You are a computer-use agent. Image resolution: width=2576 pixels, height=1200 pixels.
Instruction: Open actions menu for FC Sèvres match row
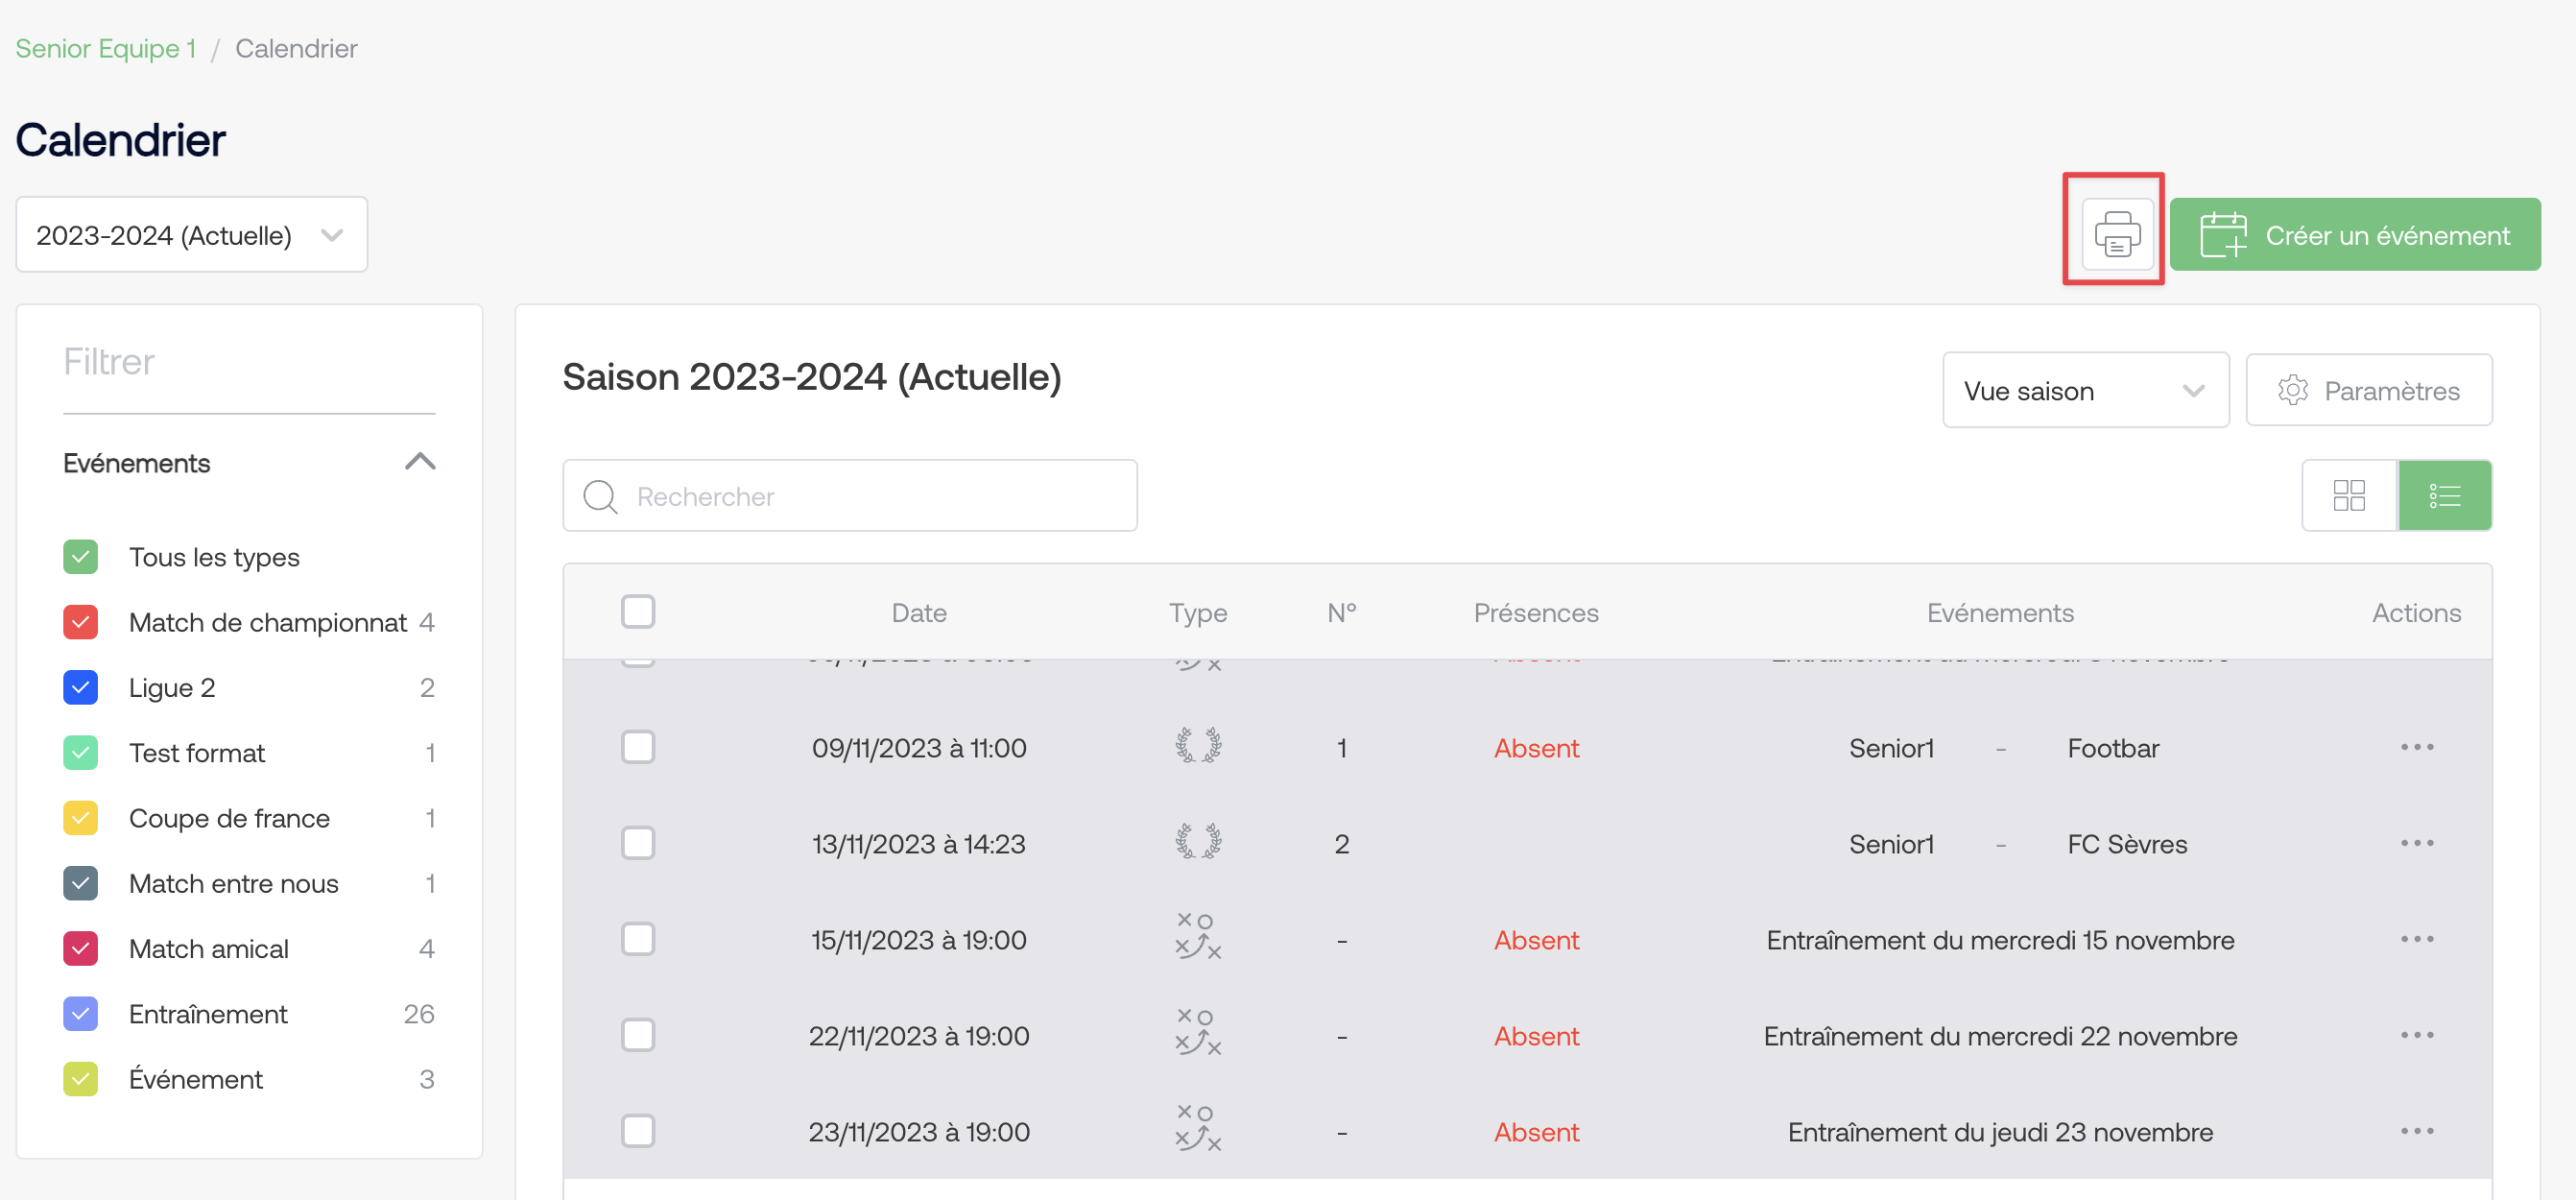tap(2416, 843)
